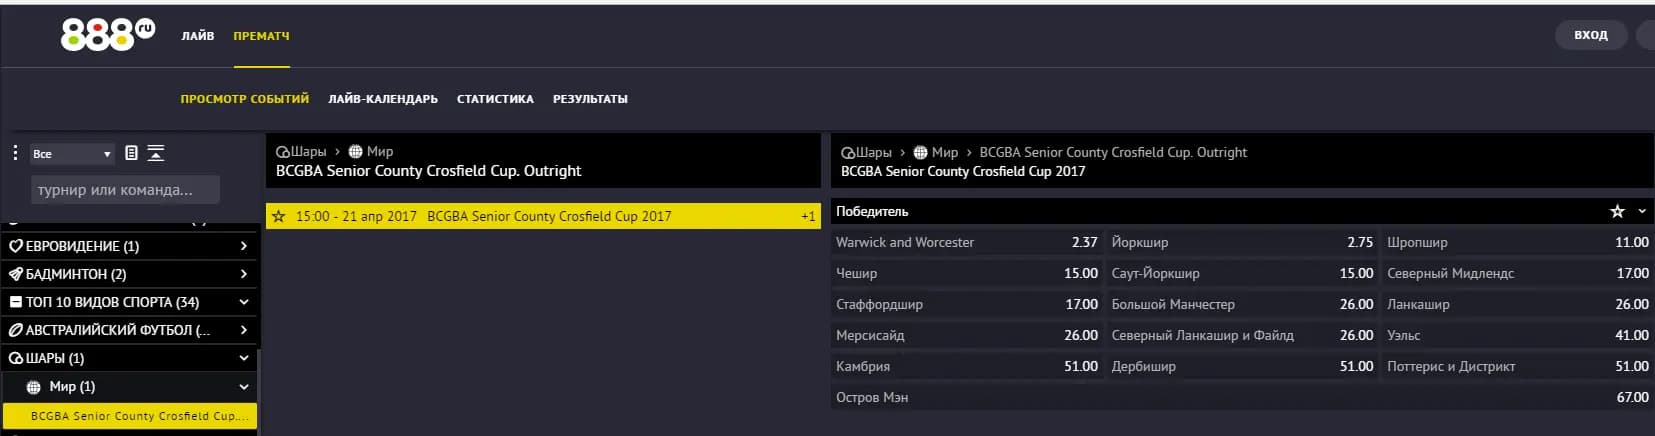
Task: Toggle ТОП 10 ВИДОВ СПОРТА (34) chevron
Action: point(244,302)
